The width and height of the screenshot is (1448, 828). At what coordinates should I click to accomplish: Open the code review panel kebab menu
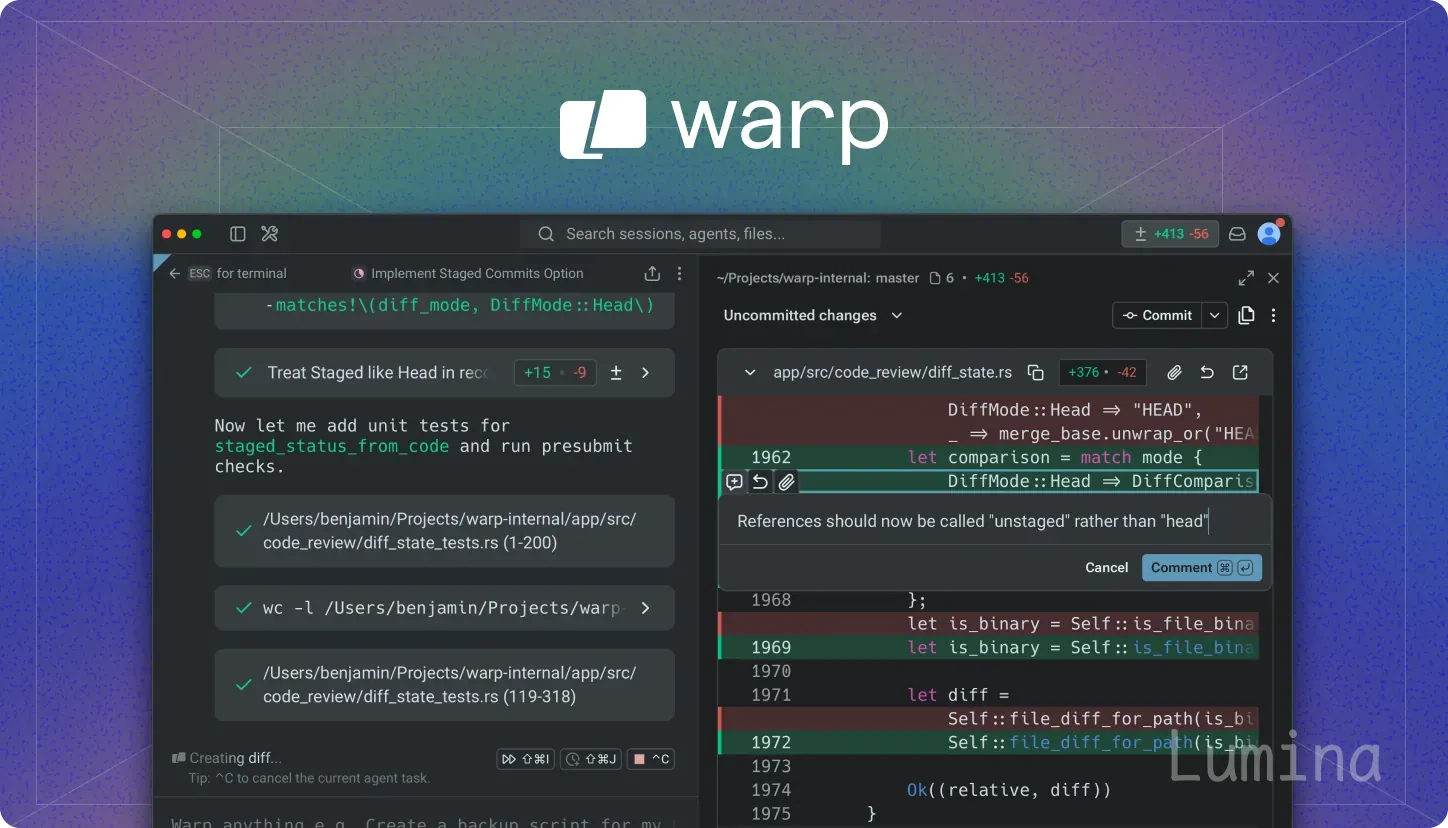tap(1273, 315)
